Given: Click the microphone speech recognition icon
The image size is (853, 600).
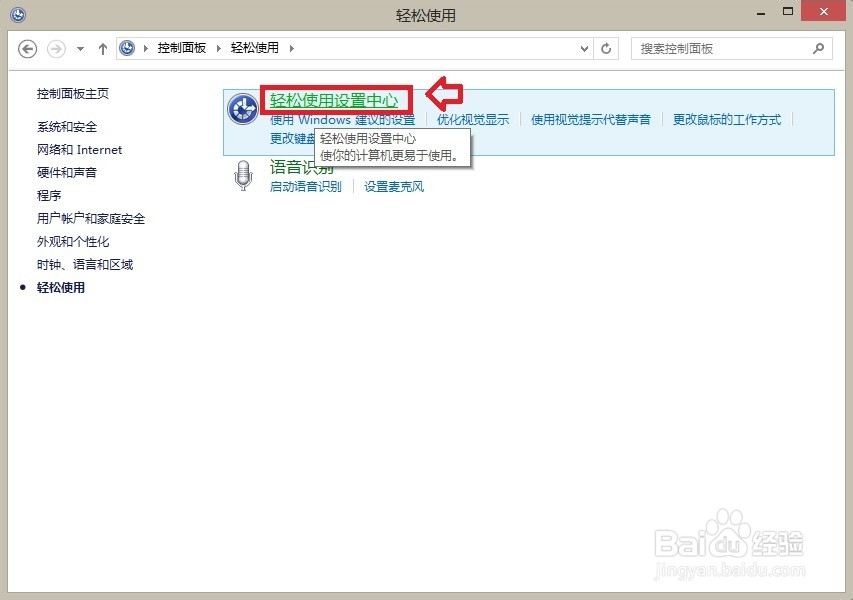Looking at the screenshot, I should point(243,176).
